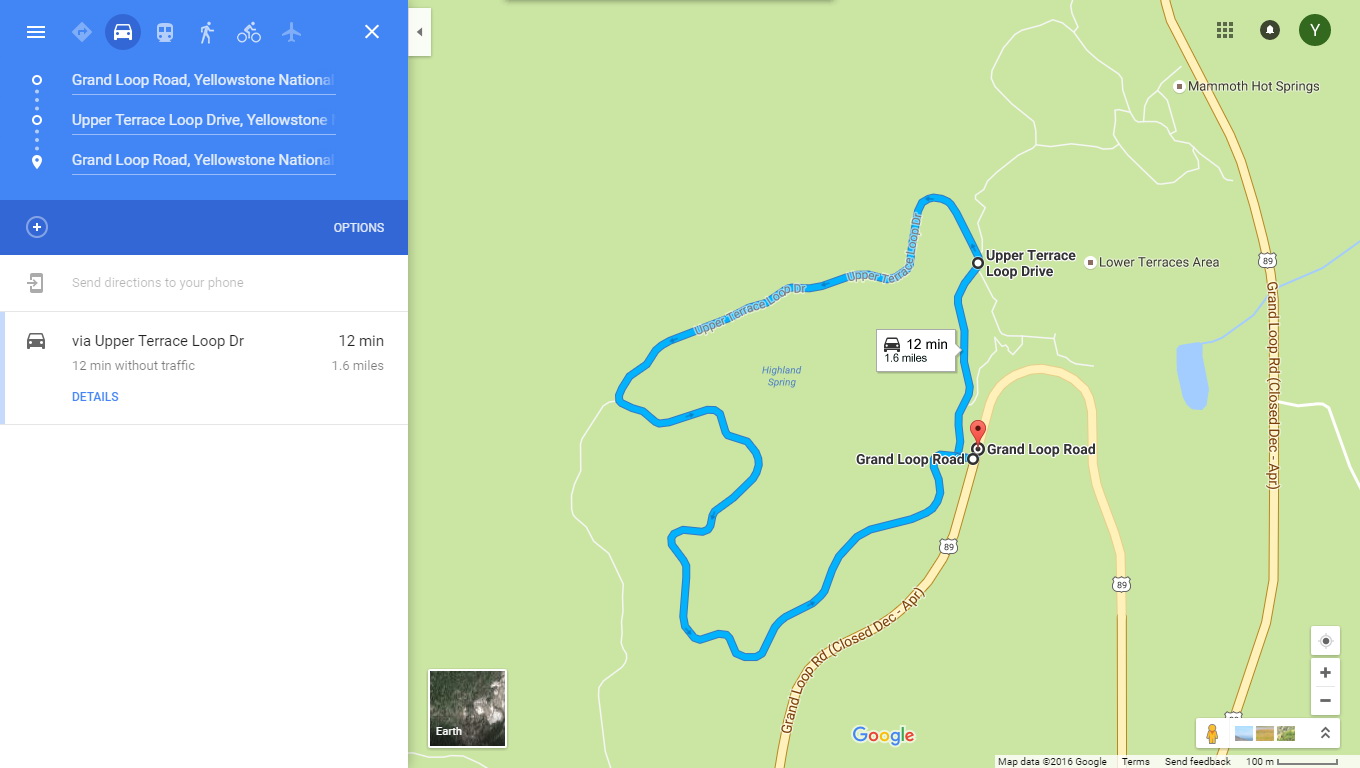
Task: Switch to transit travel mode
Action: [x=165, y=32]
